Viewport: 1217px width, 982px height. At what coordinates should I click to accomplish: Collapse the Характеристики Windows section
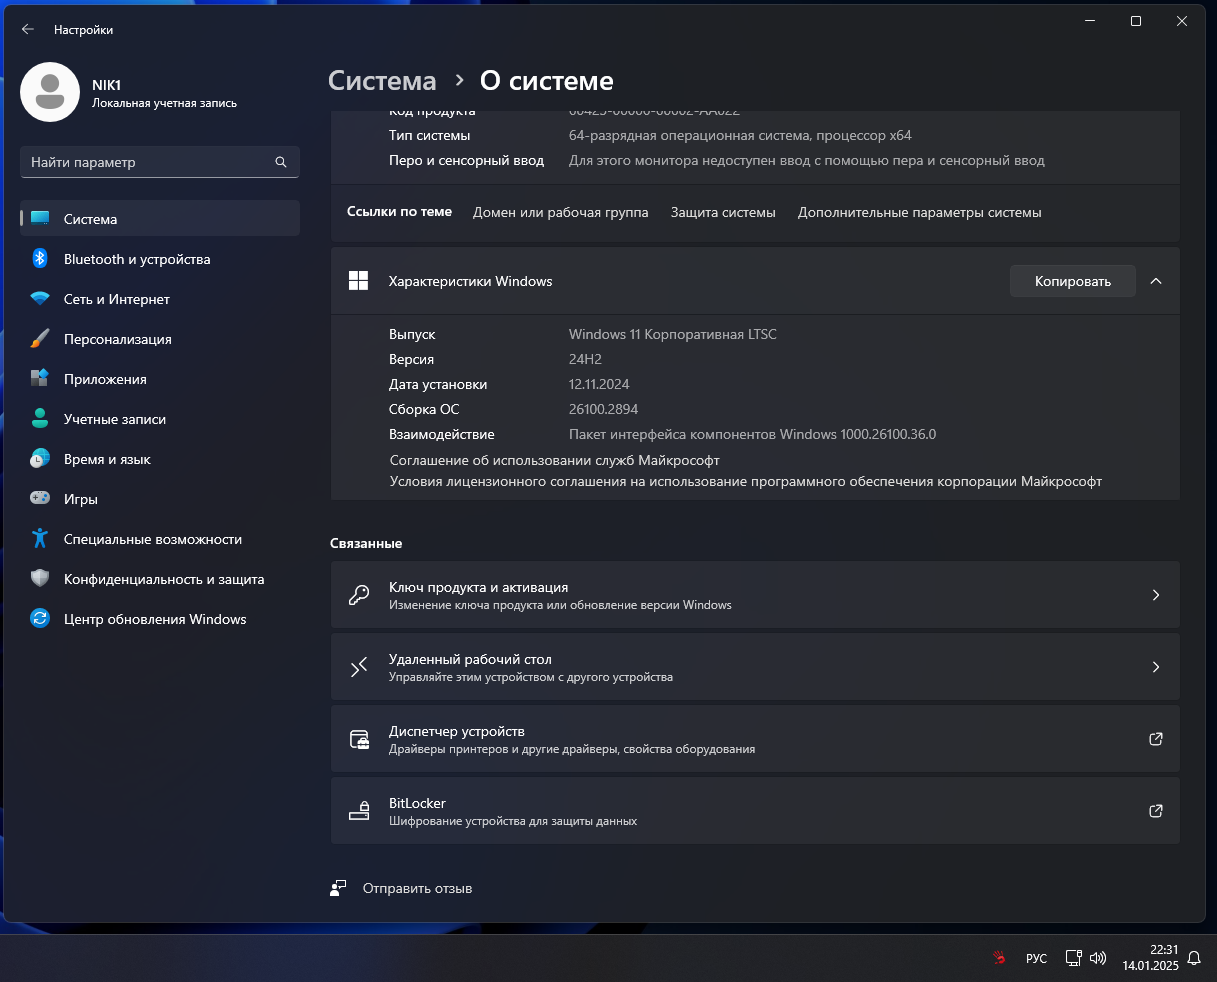click(1156, 281)
